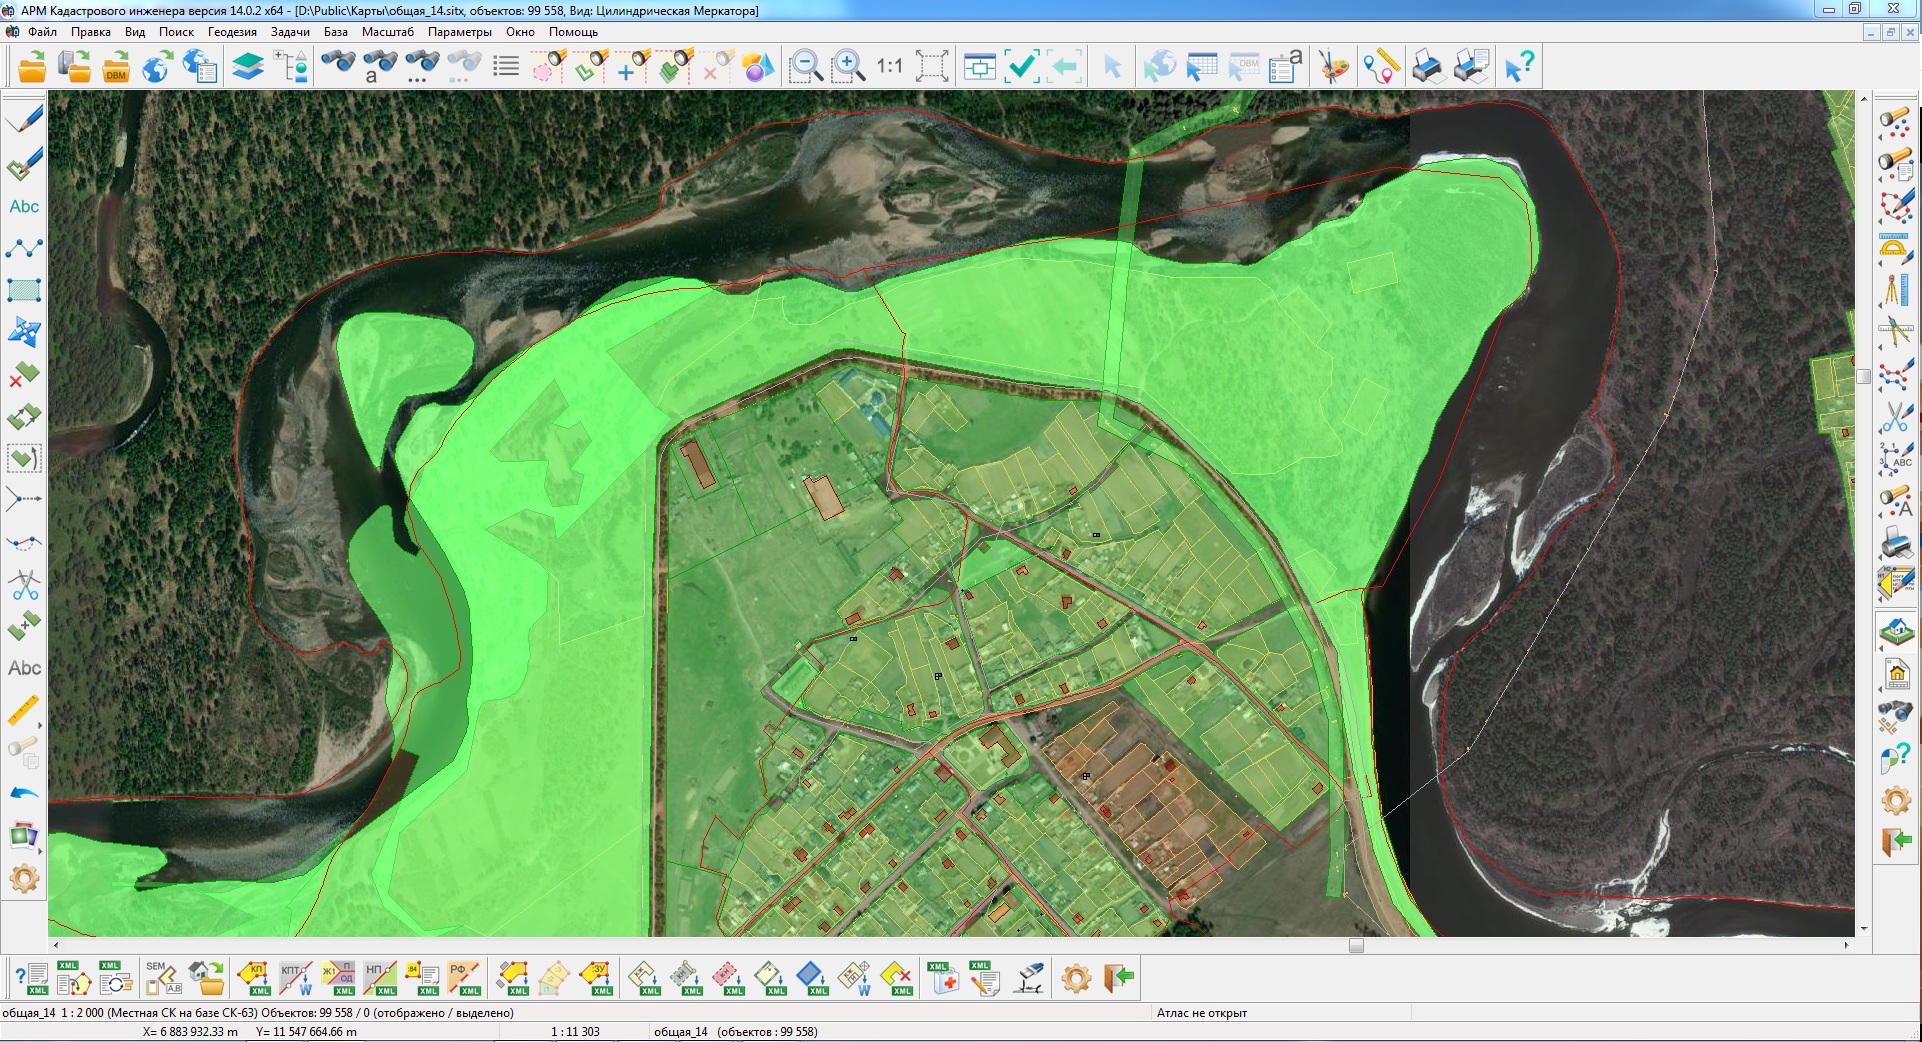Select the zoom out magnifier tool
Screen dimensions: 1922x1042
805,67
